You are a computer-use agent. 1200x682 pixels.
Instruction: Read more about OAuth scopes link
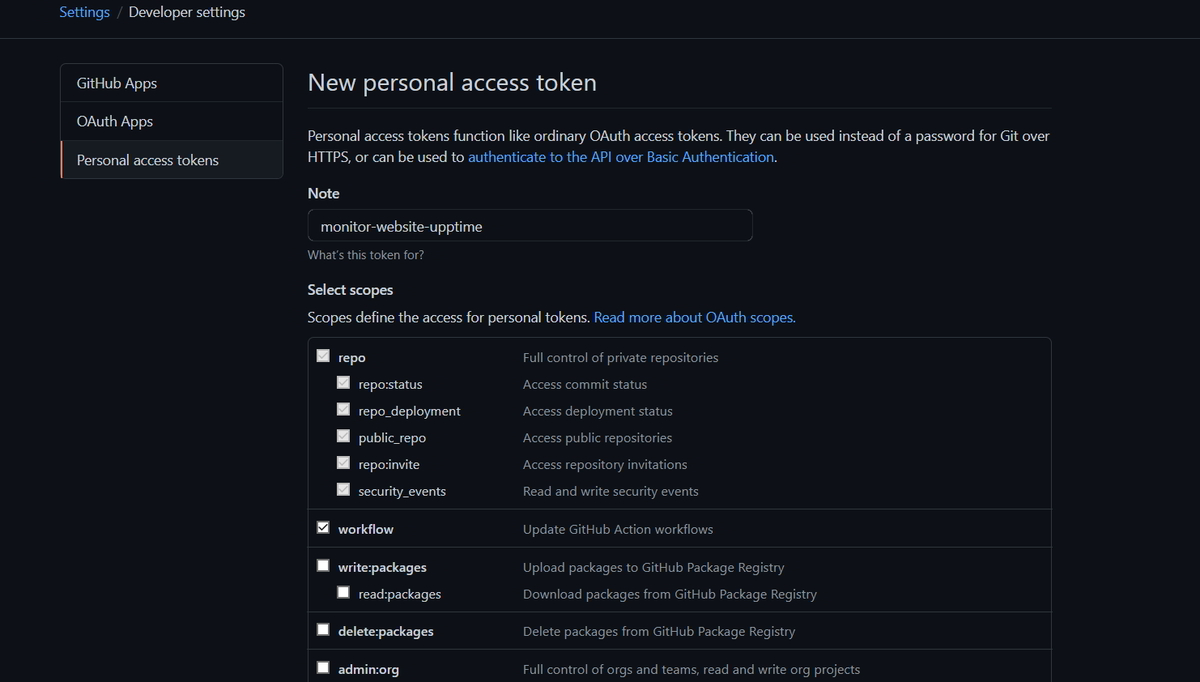[694, 317]
